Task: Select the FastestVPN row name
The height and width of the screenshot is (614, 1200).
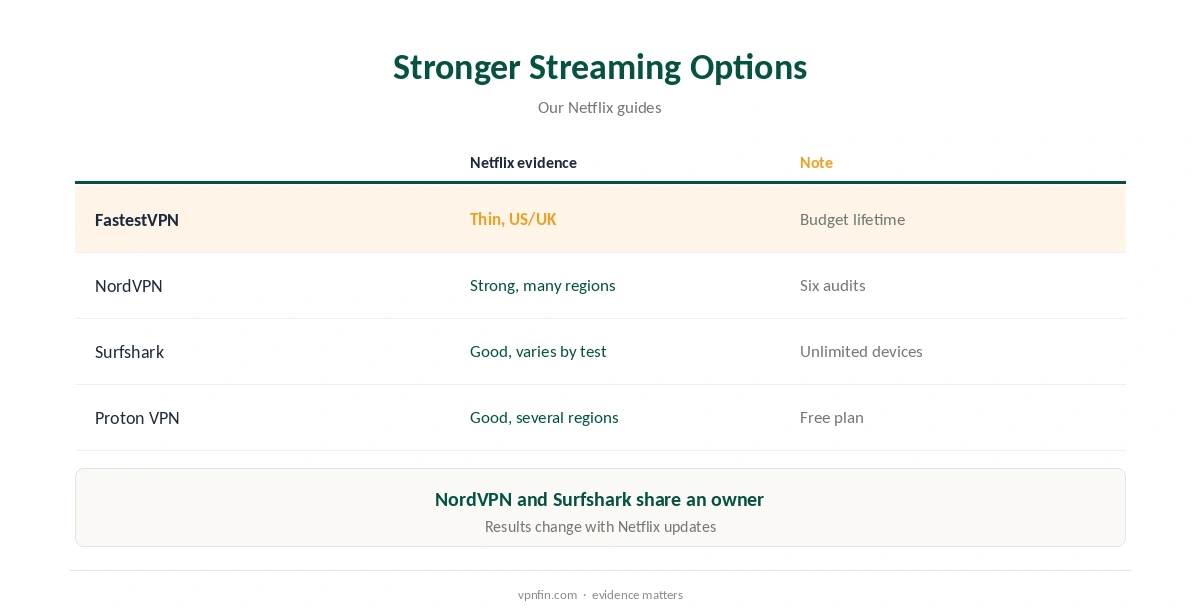Action: [137, 220]
